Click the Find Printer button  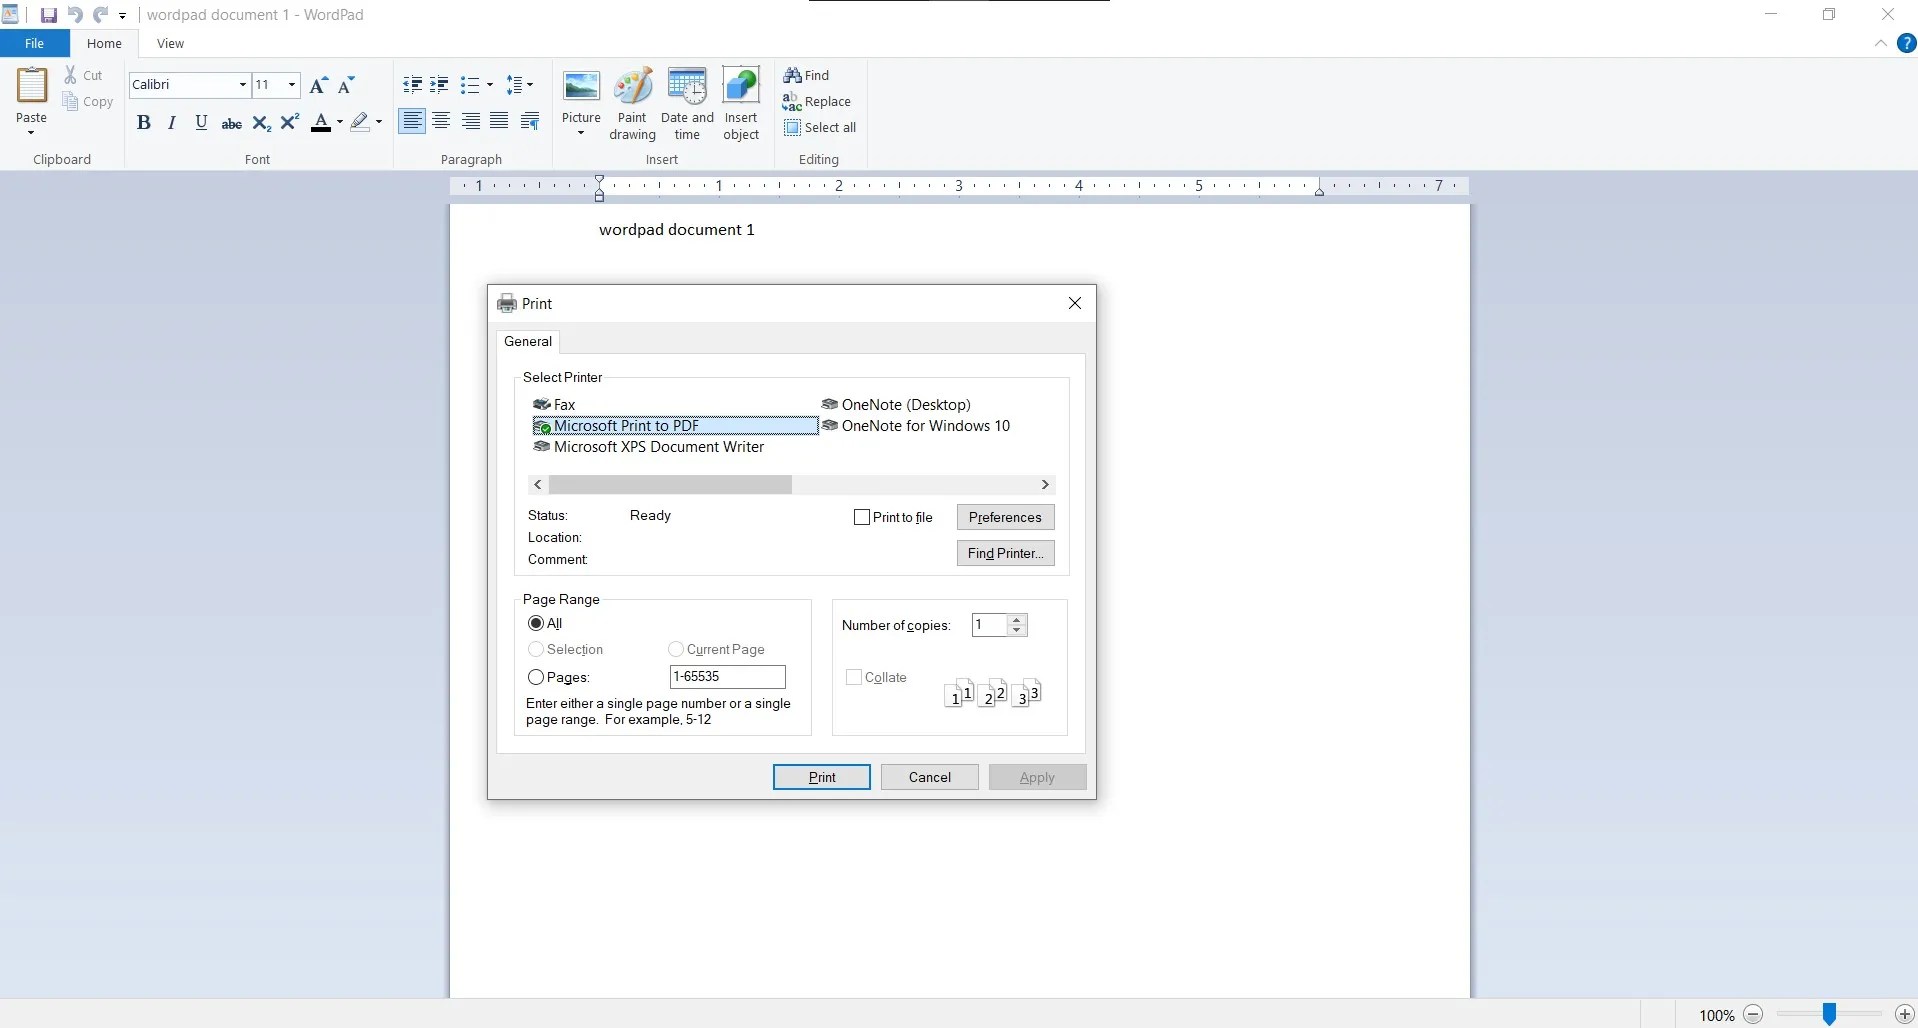[x=1005, y=553]
